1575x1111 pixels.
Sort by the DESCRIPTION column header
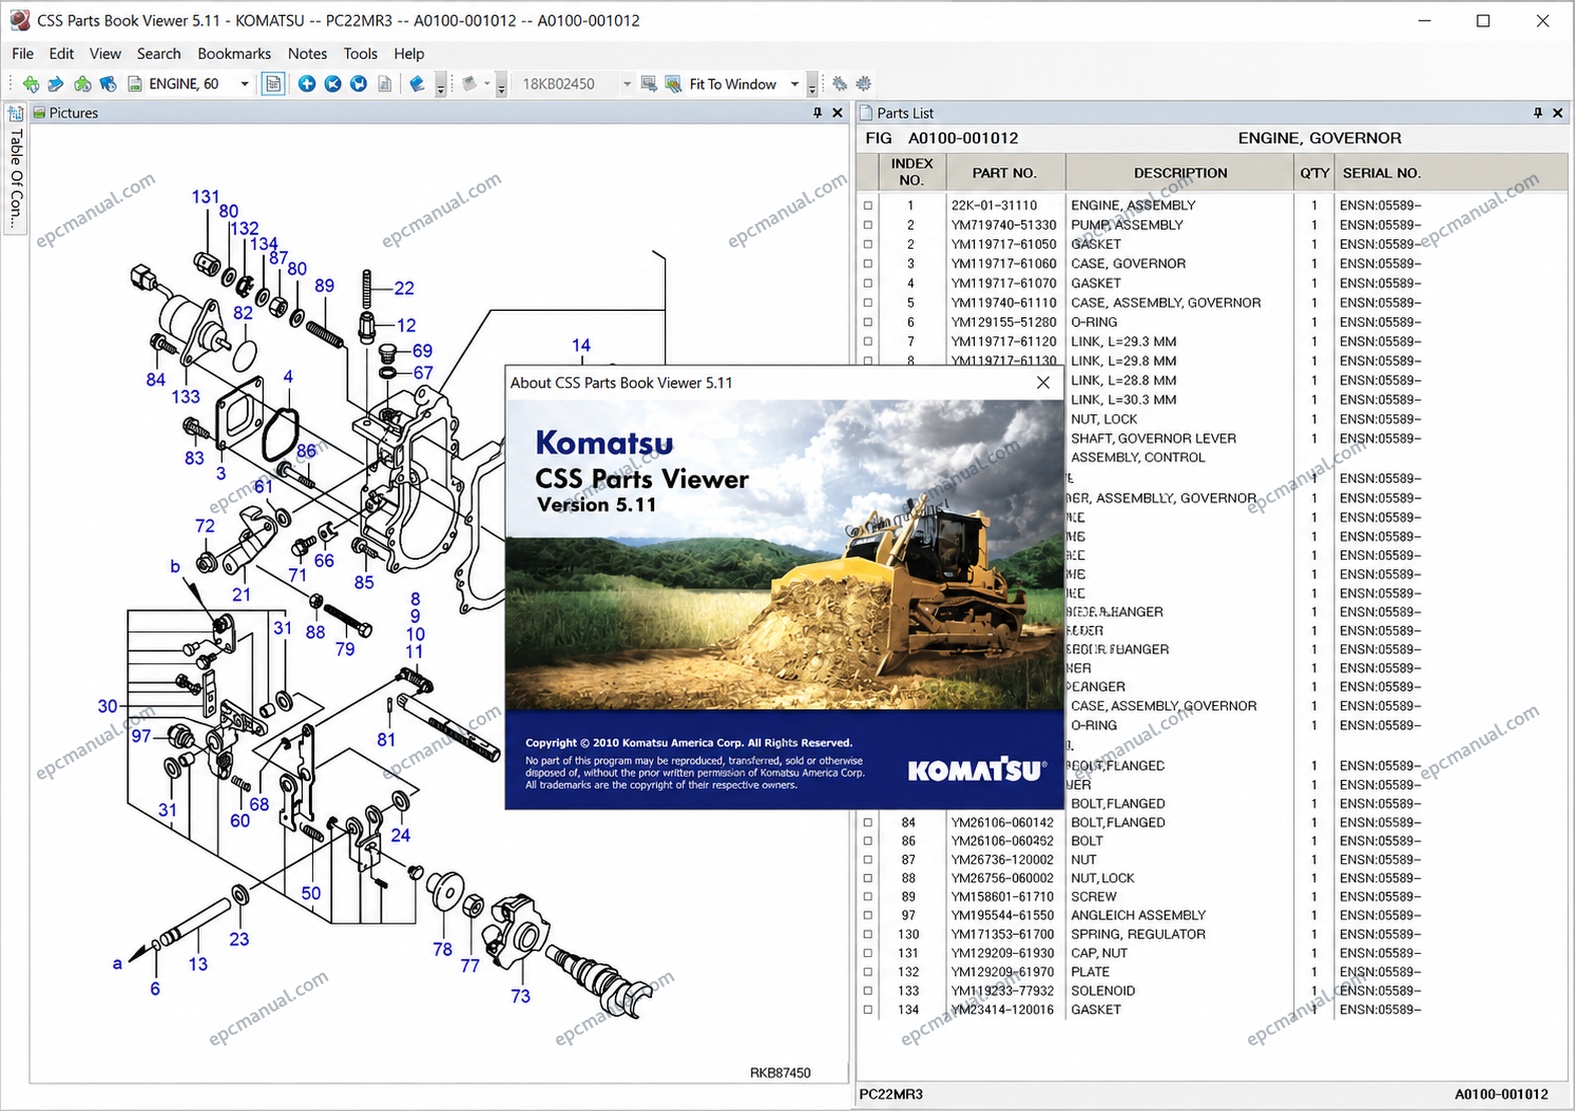click(1180, 173)
